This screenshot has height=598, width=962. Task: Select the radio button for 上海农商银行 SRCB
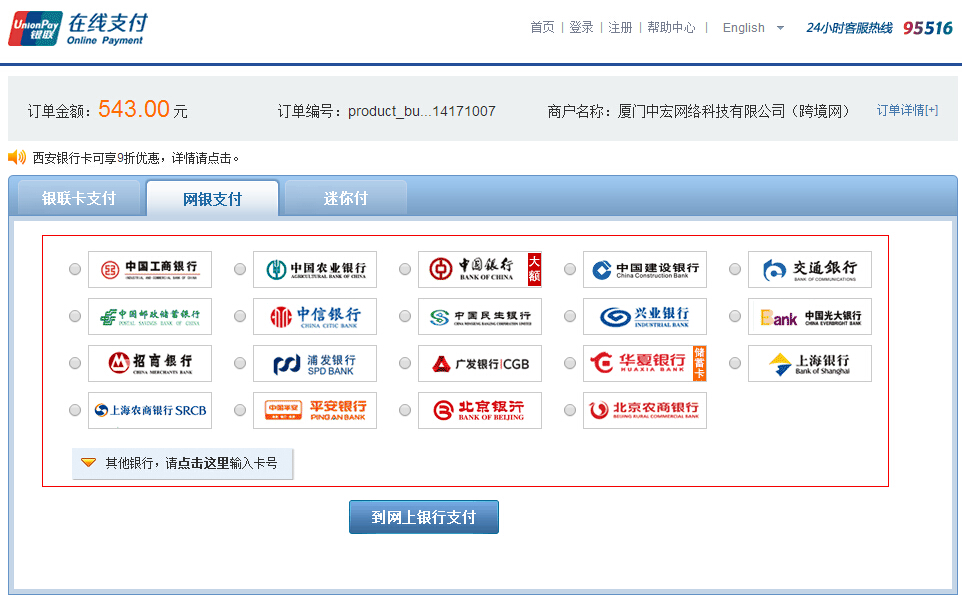pyautogui.click(x=75, y=410)
